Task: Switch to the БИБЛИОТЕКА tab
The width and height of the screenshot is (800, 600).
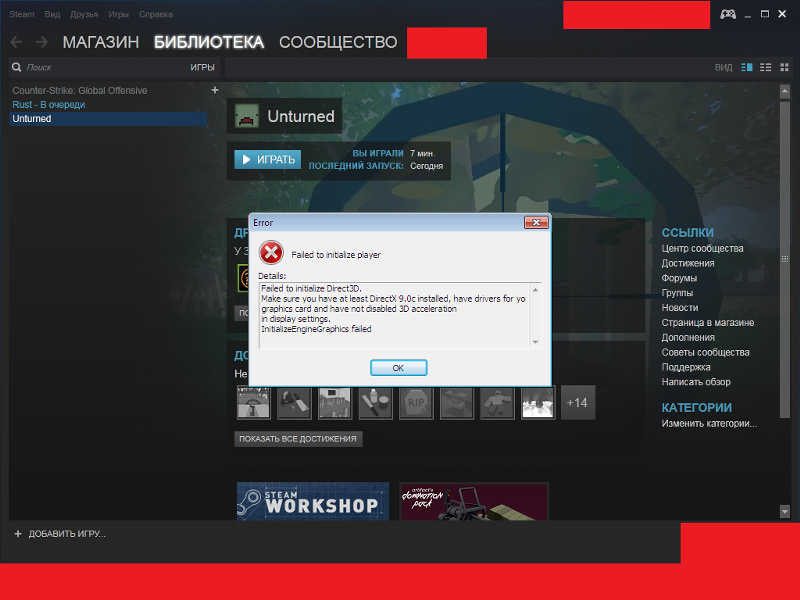Action: (x=209, y=42)
